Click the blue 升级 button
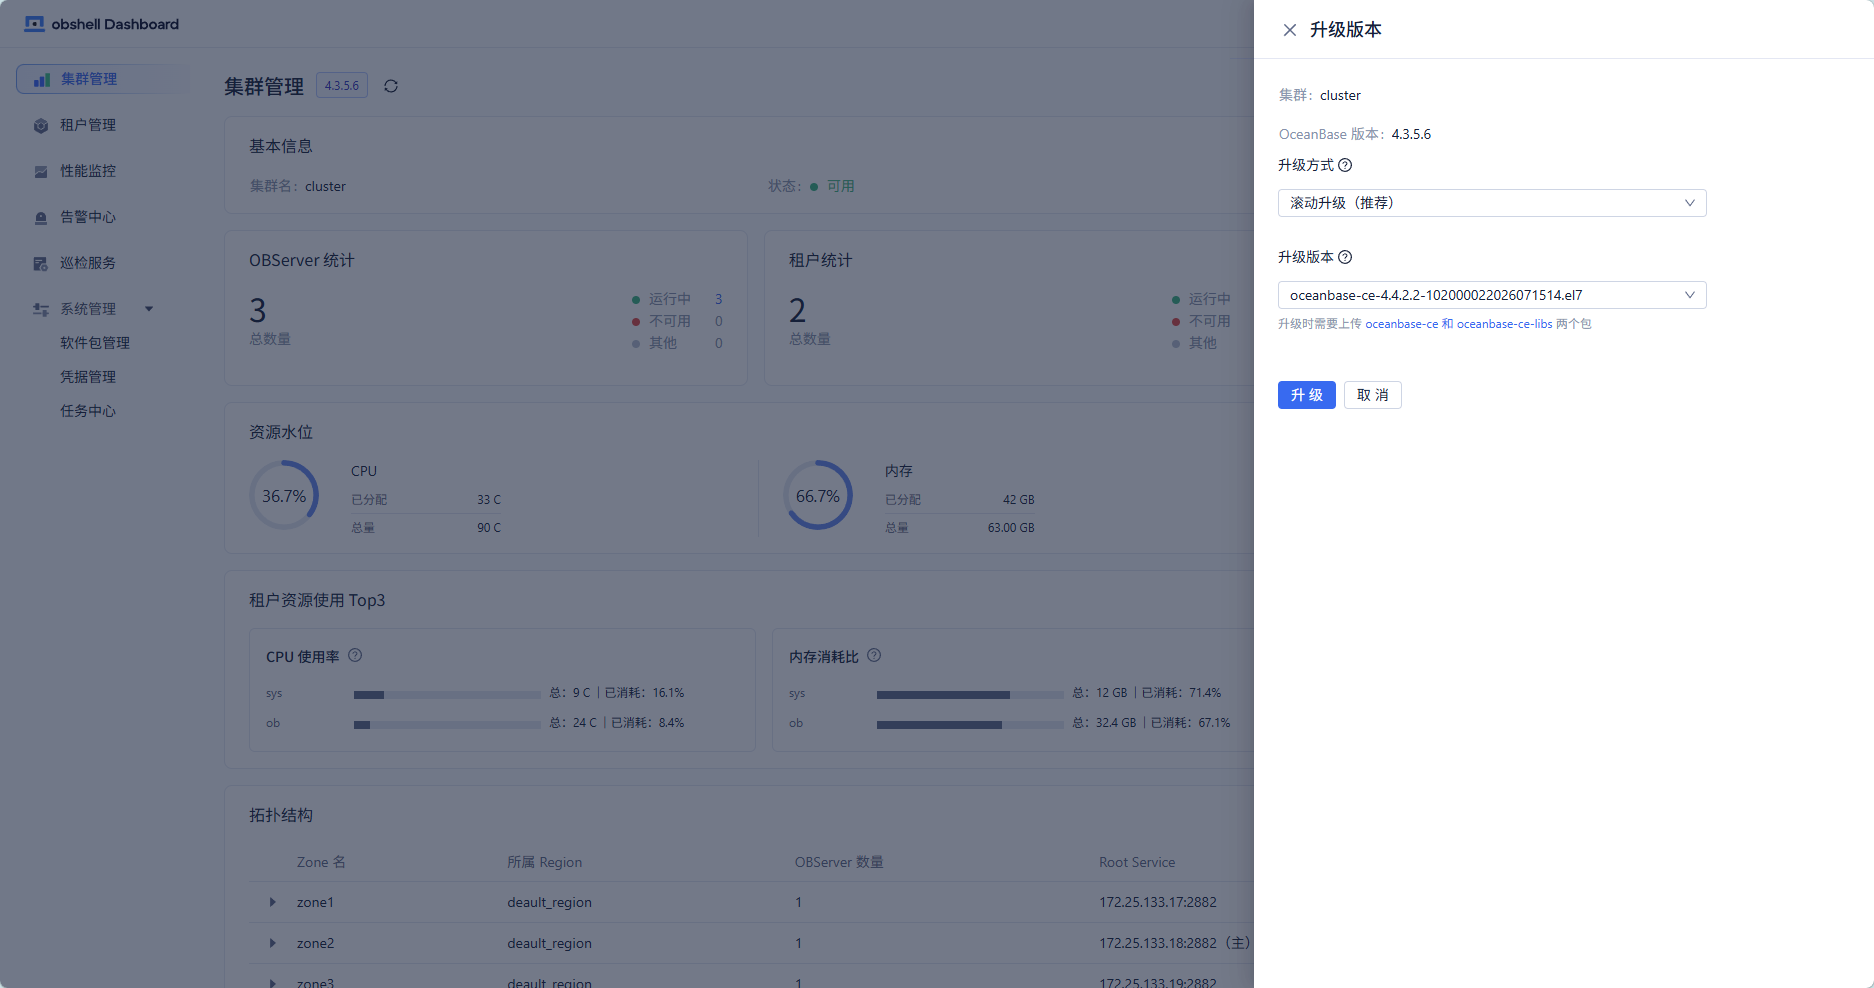This screenshot has width=1874, height=988. (1306, 395)
